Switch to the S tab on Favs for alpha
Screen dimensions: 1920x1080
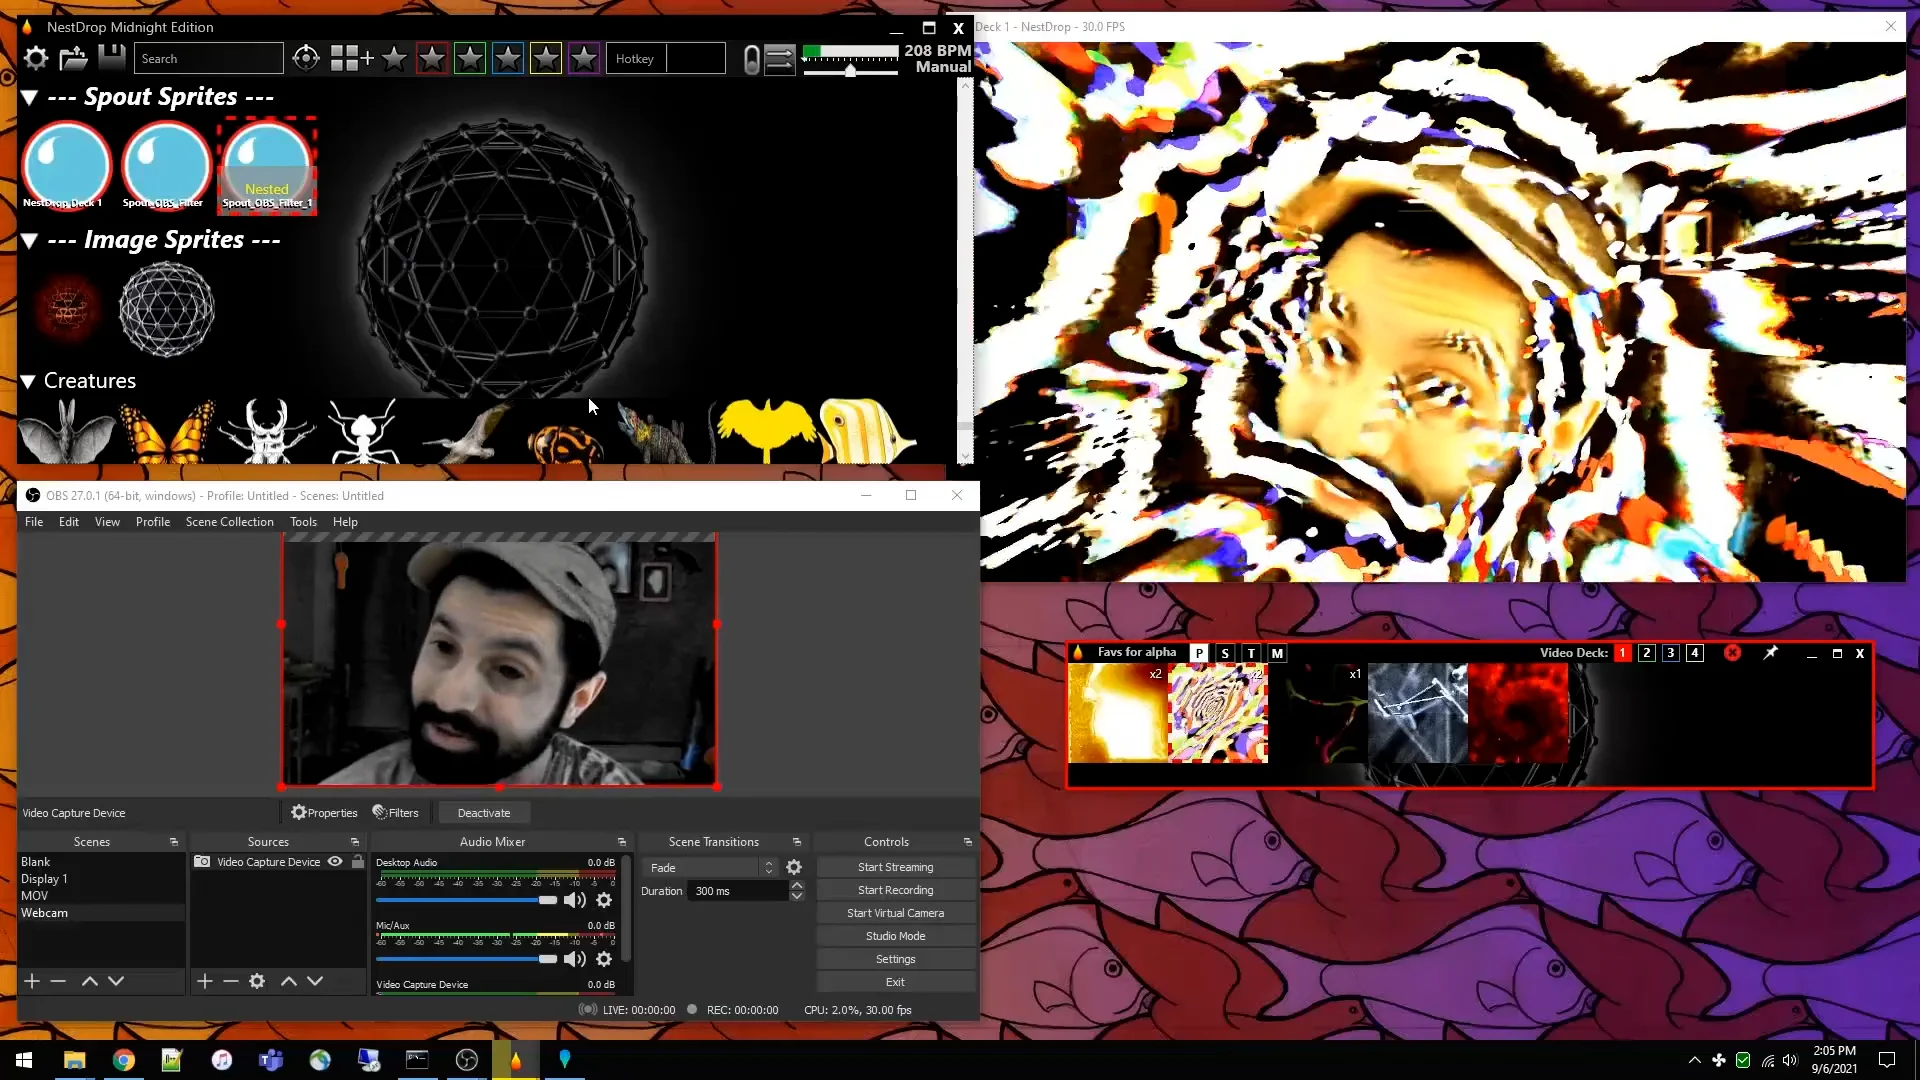pyautogui.click(x=1225, y=653)
